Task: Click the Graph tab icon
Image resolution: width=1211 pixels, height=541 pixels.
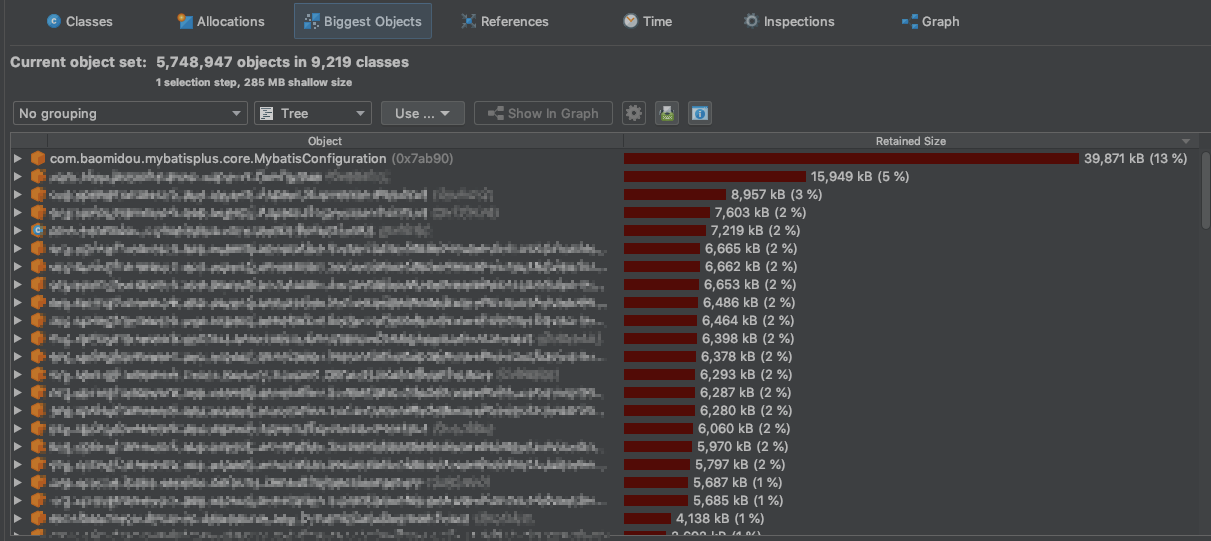Action: 910,21
